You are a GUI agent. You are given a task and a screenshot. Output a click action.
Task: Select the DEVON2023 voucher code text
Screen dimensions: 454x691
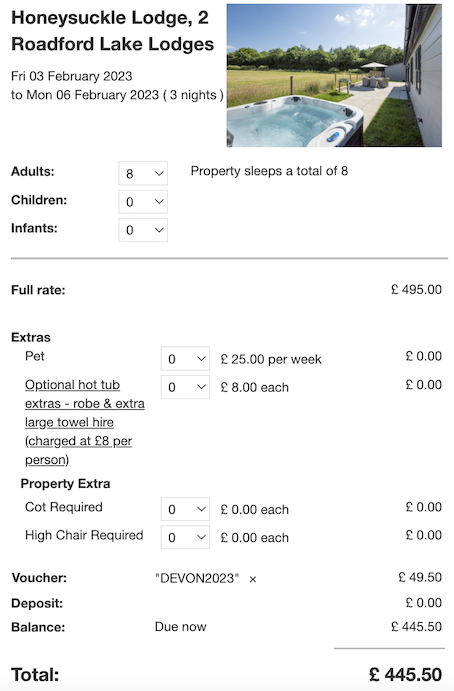coord(197,578)
